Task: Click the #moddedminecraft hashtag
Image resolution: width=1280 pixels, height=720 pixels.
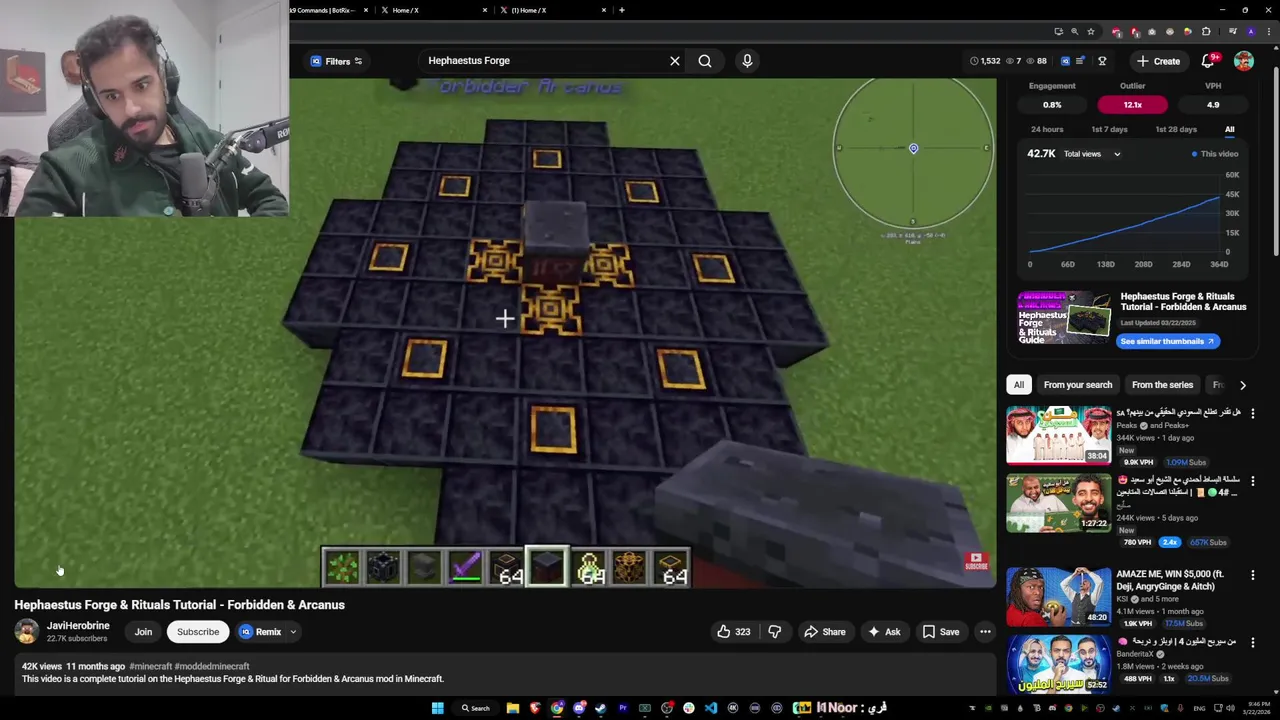Action: click(x=212, y=666)
